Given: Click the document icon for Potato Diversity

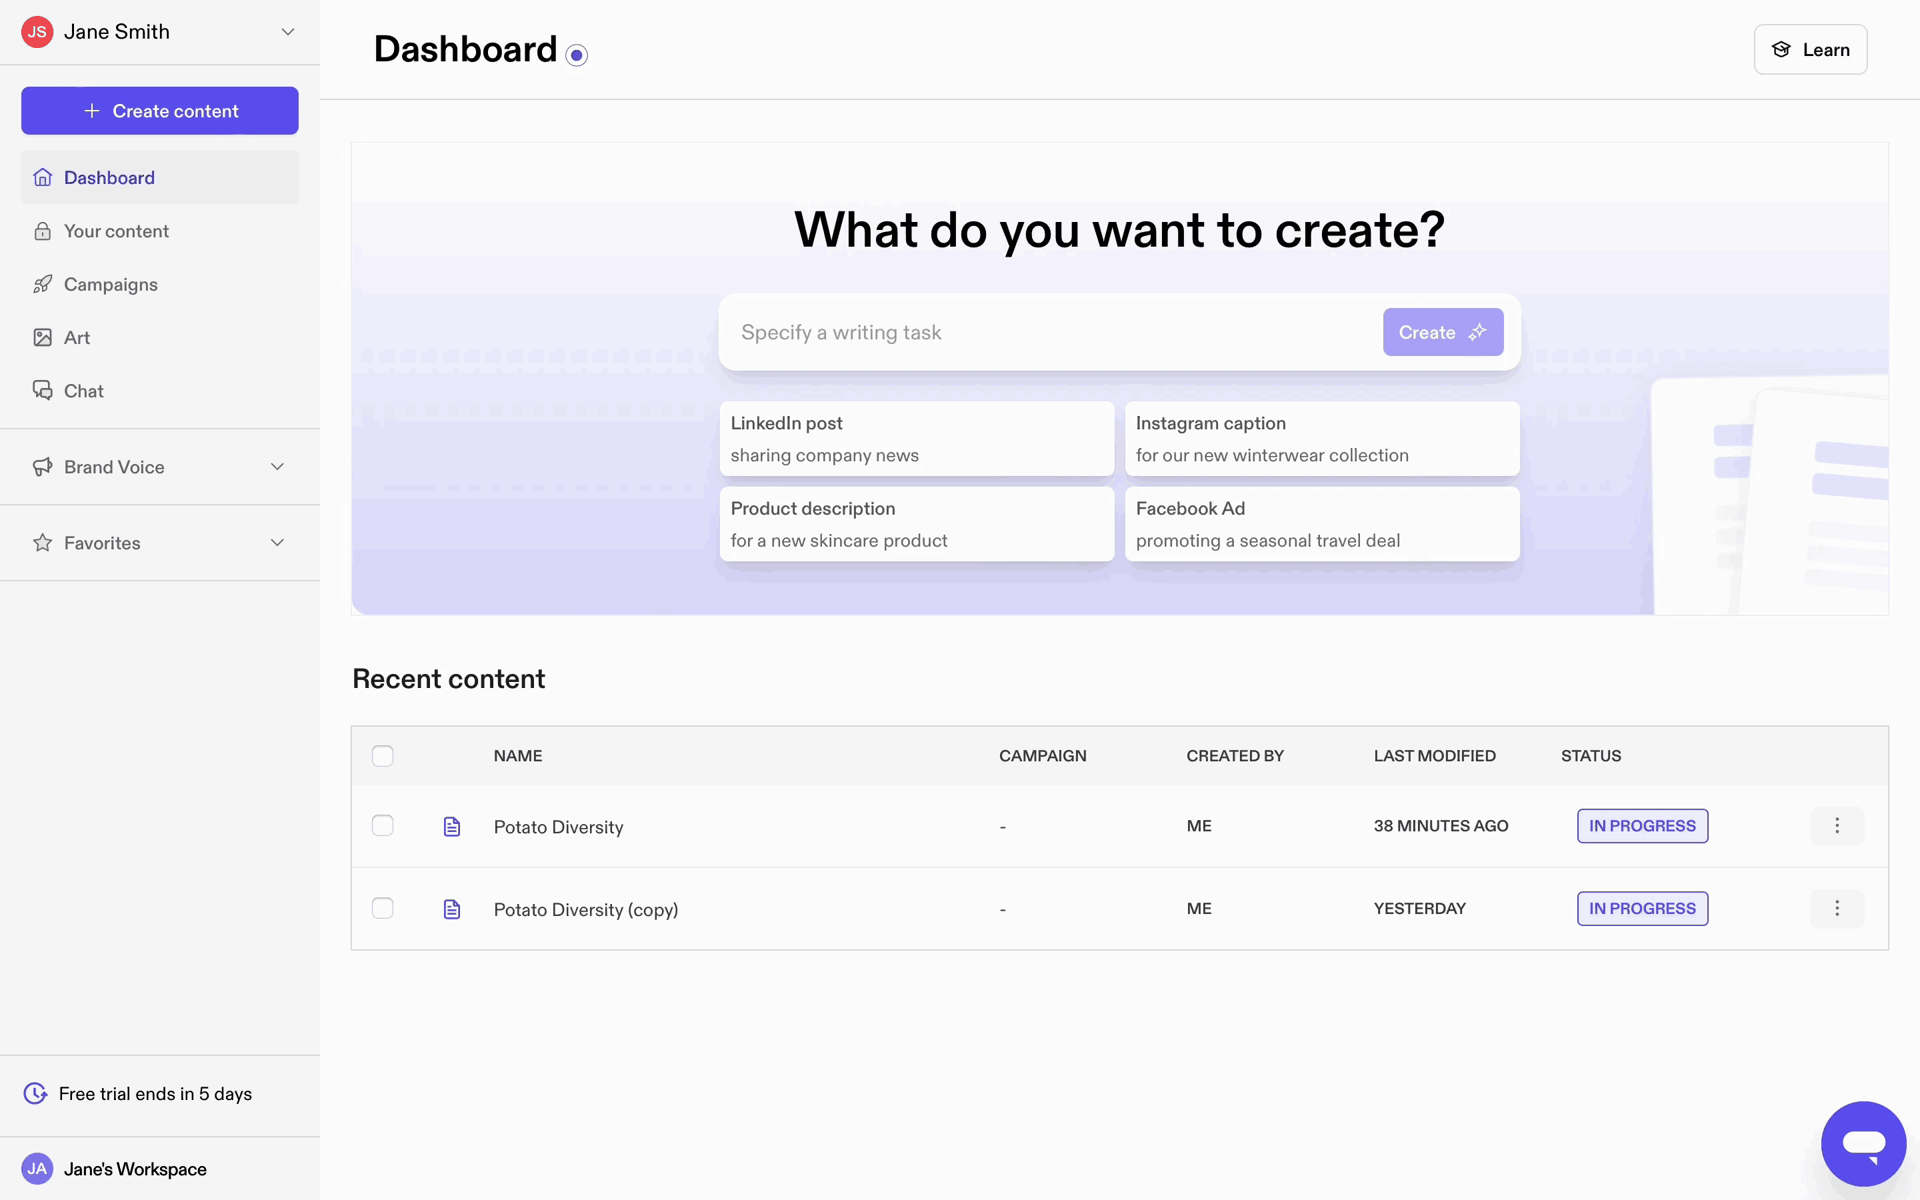Looking at the screenshot, I should click(x=452, y=827).
